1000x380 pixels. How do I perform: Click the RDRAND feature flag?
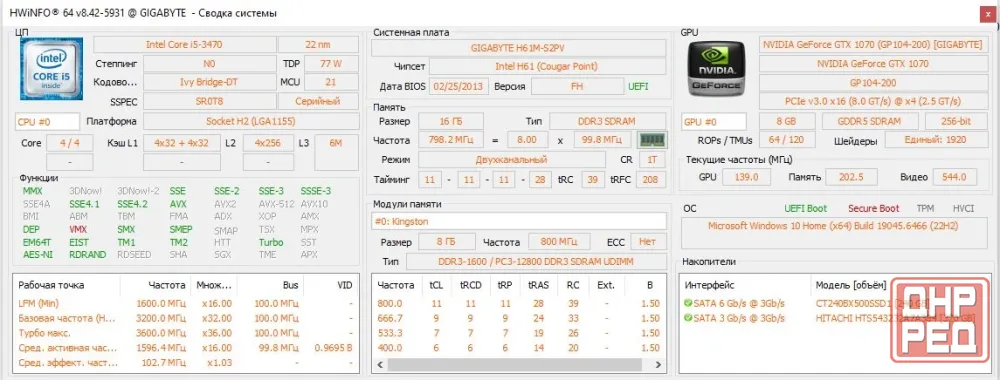(88, 255)
